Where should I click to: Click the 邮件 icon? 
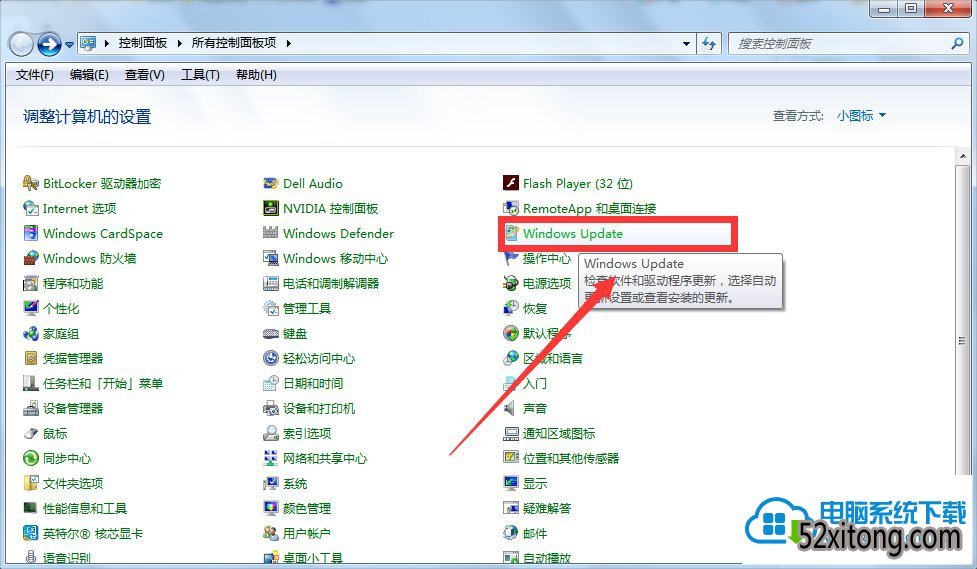[511, 533]
